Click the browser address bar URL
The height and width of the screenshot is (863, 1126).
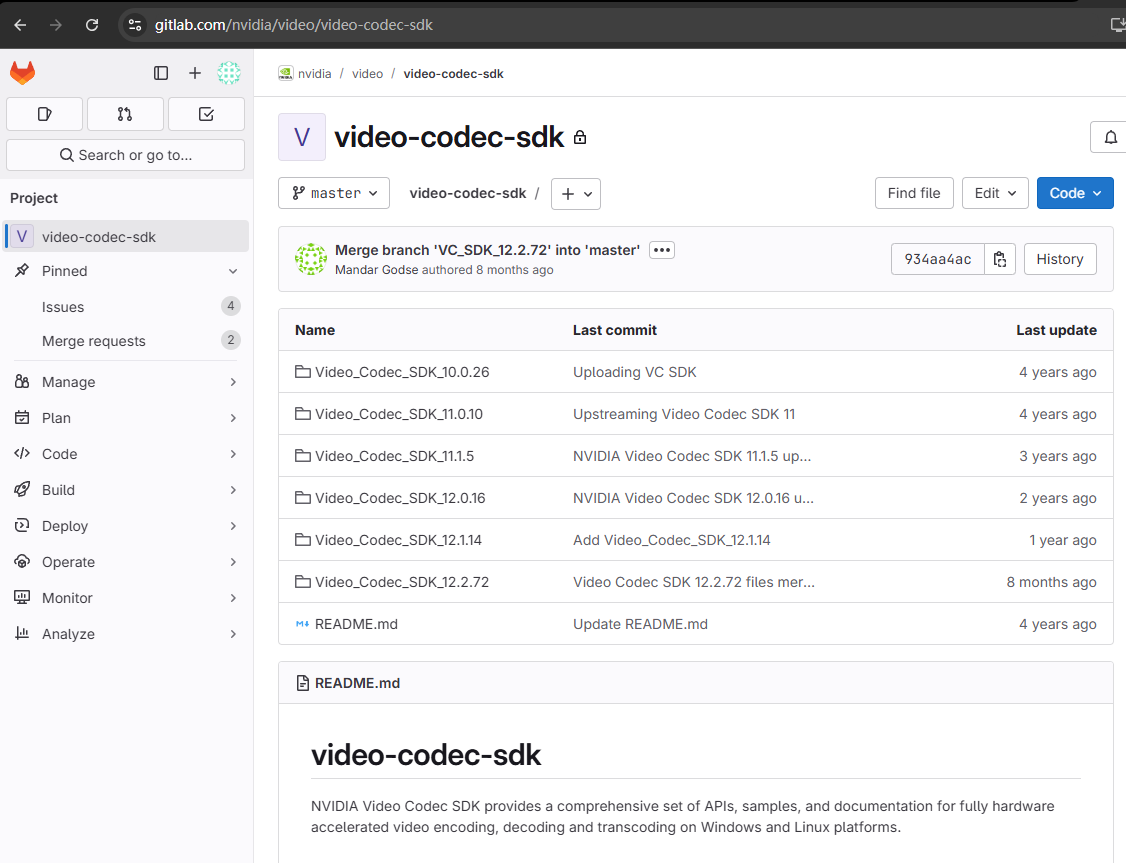[x=294, y=25]
